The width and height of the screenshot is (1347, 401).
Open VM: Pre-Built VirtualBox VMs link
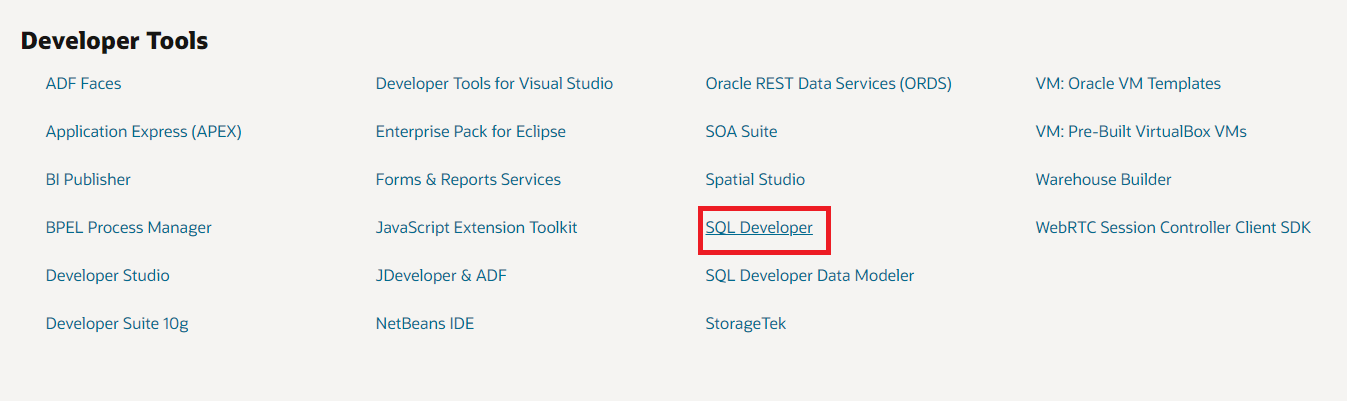pos(1141,132)
